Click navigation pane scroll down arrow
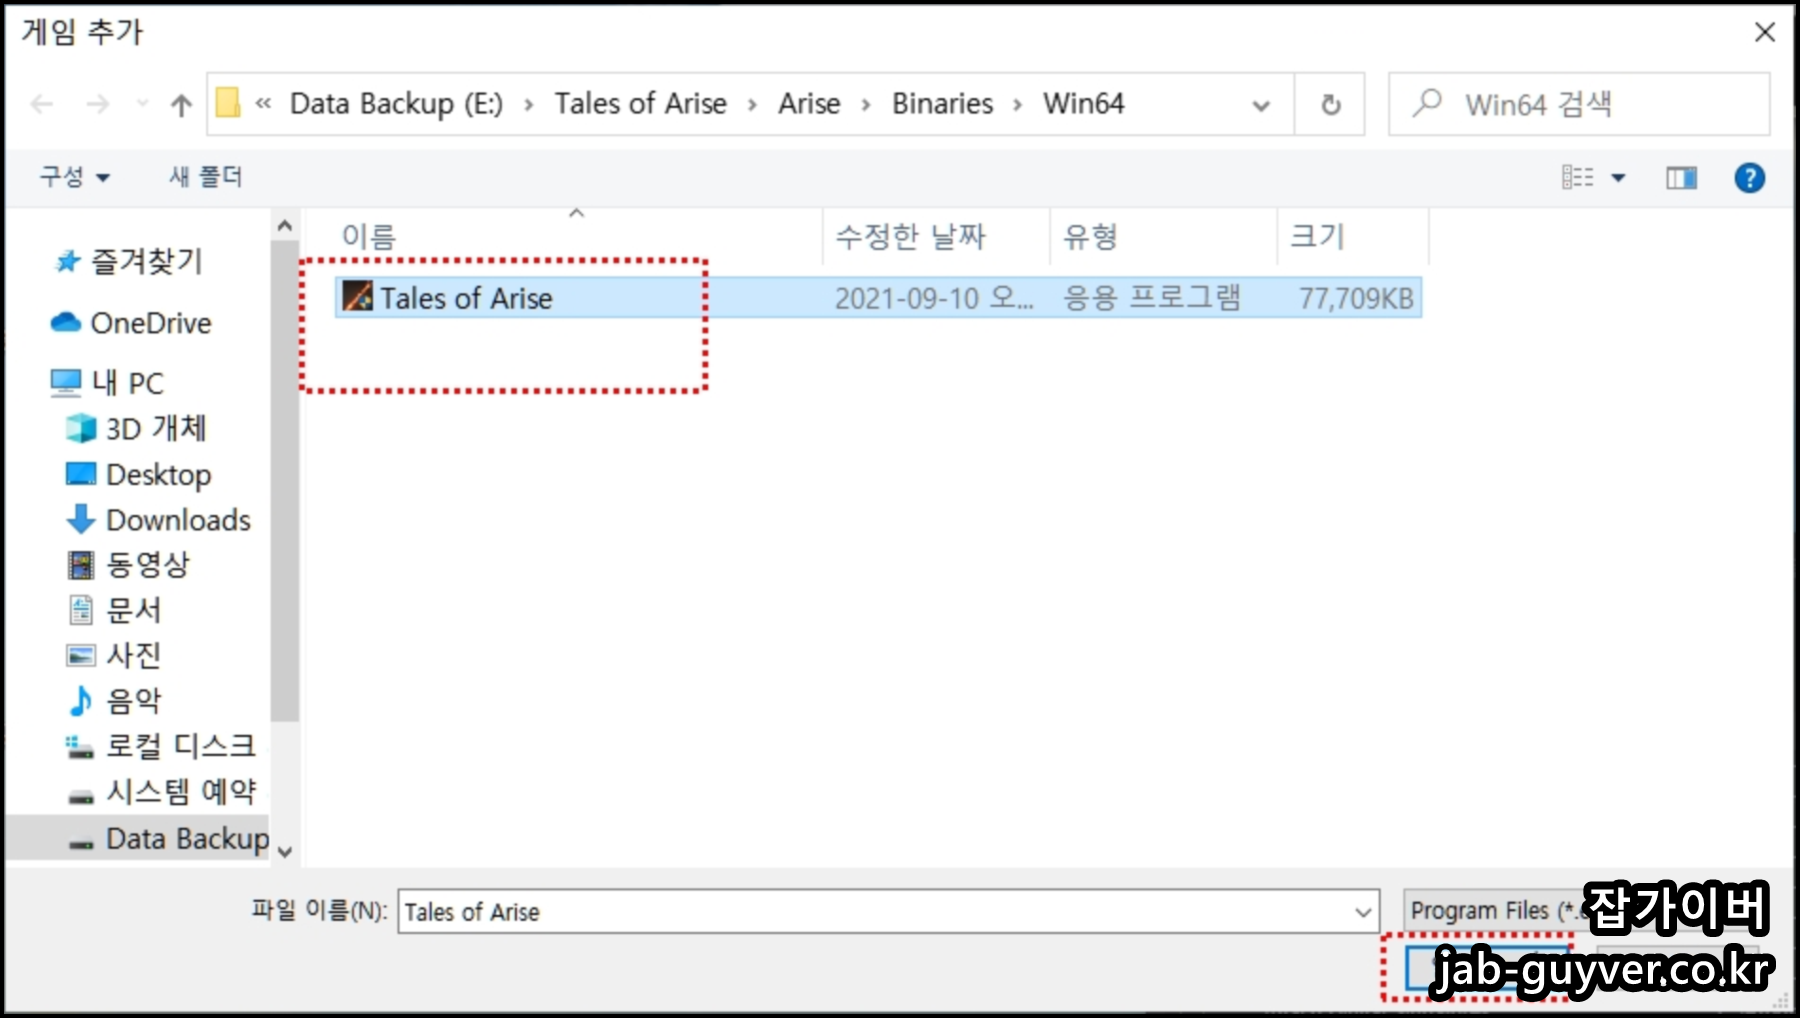The height and width of the screenshot is (1018, 1800). pos(285,852)
